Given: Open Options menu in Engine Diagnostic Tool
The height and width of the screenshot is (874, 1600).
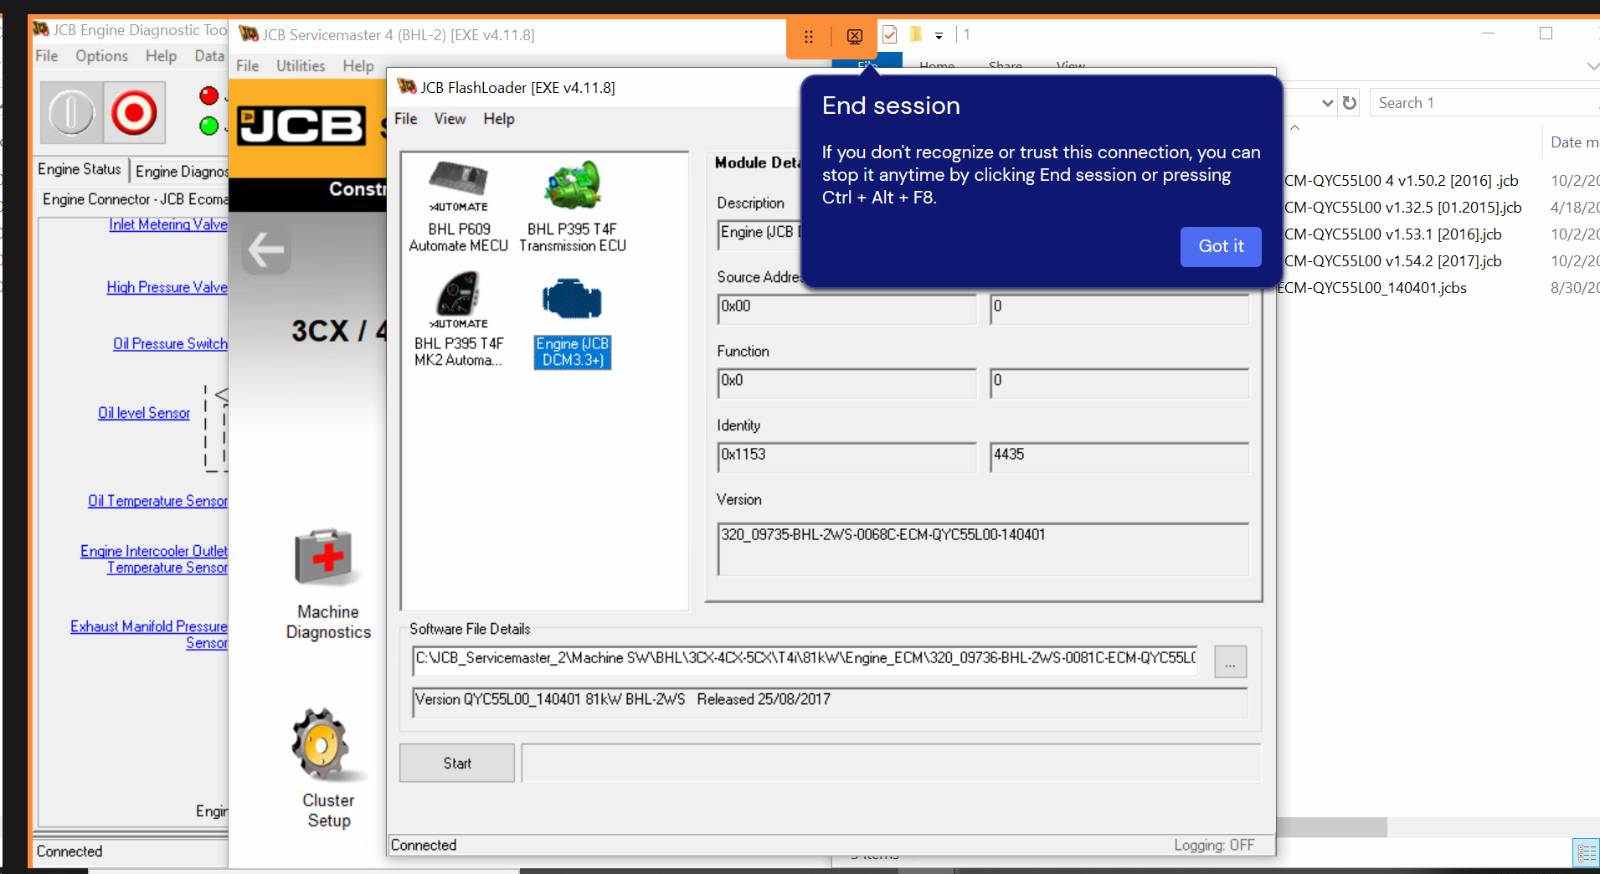Looking at the screenshot, I should tap(101, 56).
